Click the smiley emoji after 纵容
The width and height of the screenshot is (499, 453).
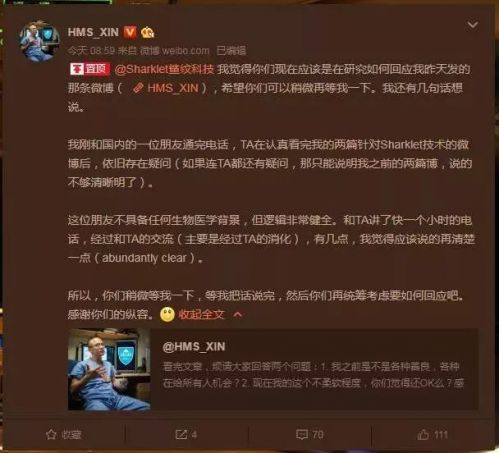[167, 314]
